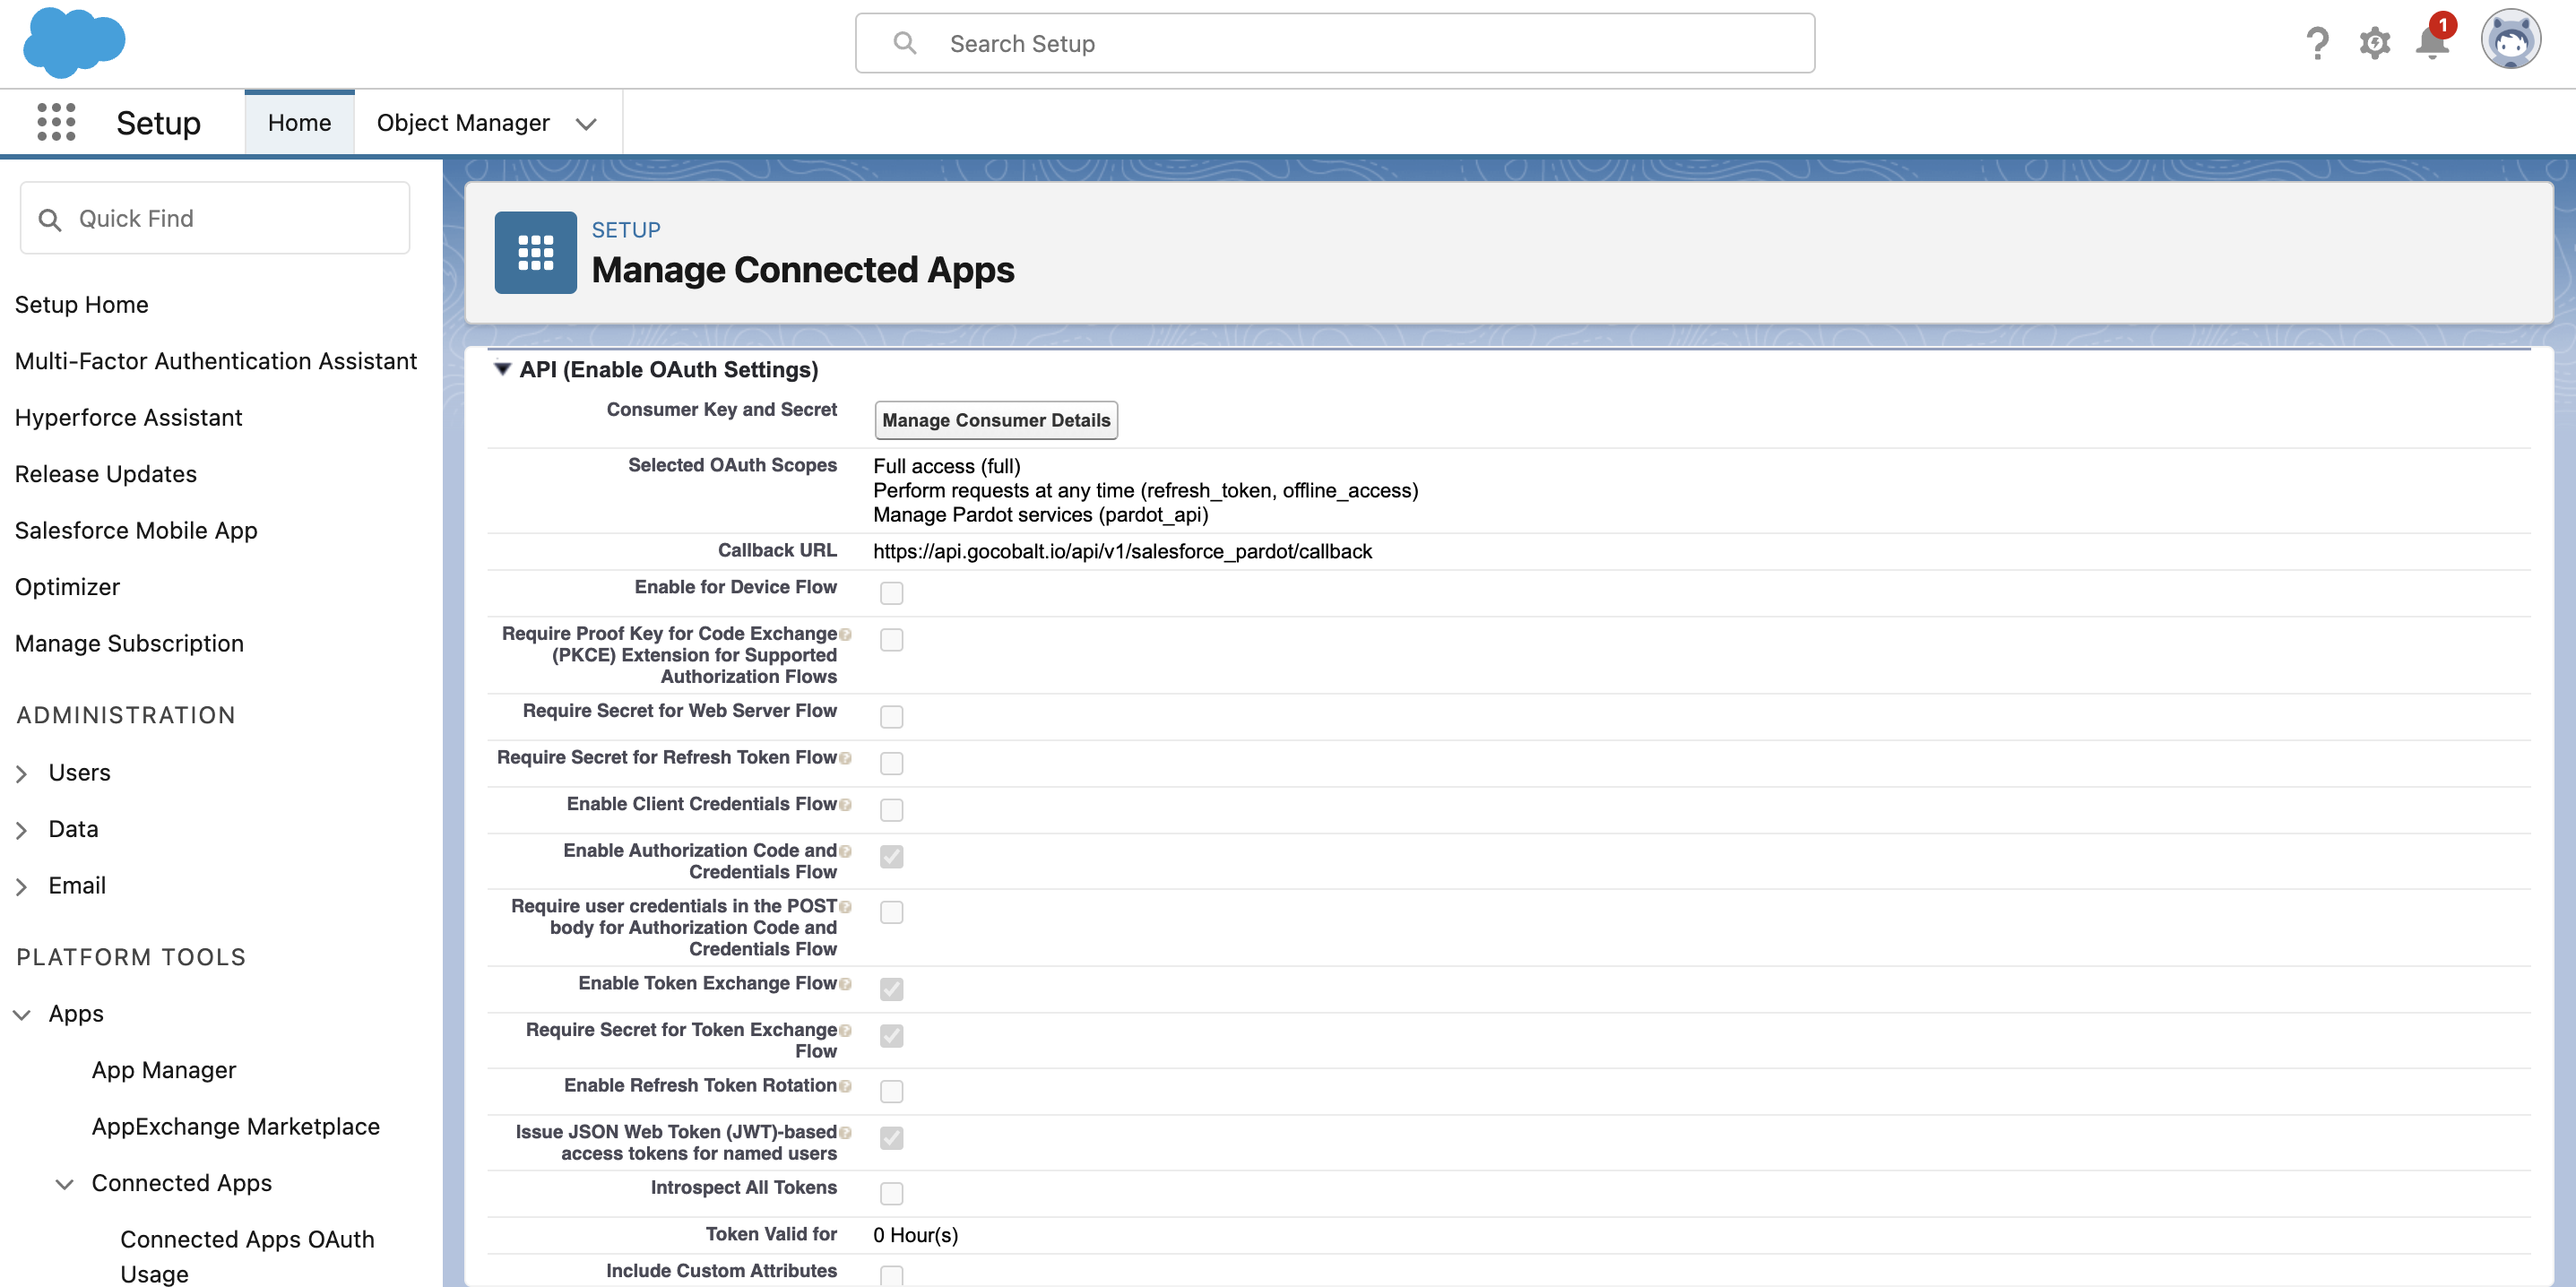Enable the Introspect All Tokens checkbox
The image size is (2576, 1287).
point(891,1193)
